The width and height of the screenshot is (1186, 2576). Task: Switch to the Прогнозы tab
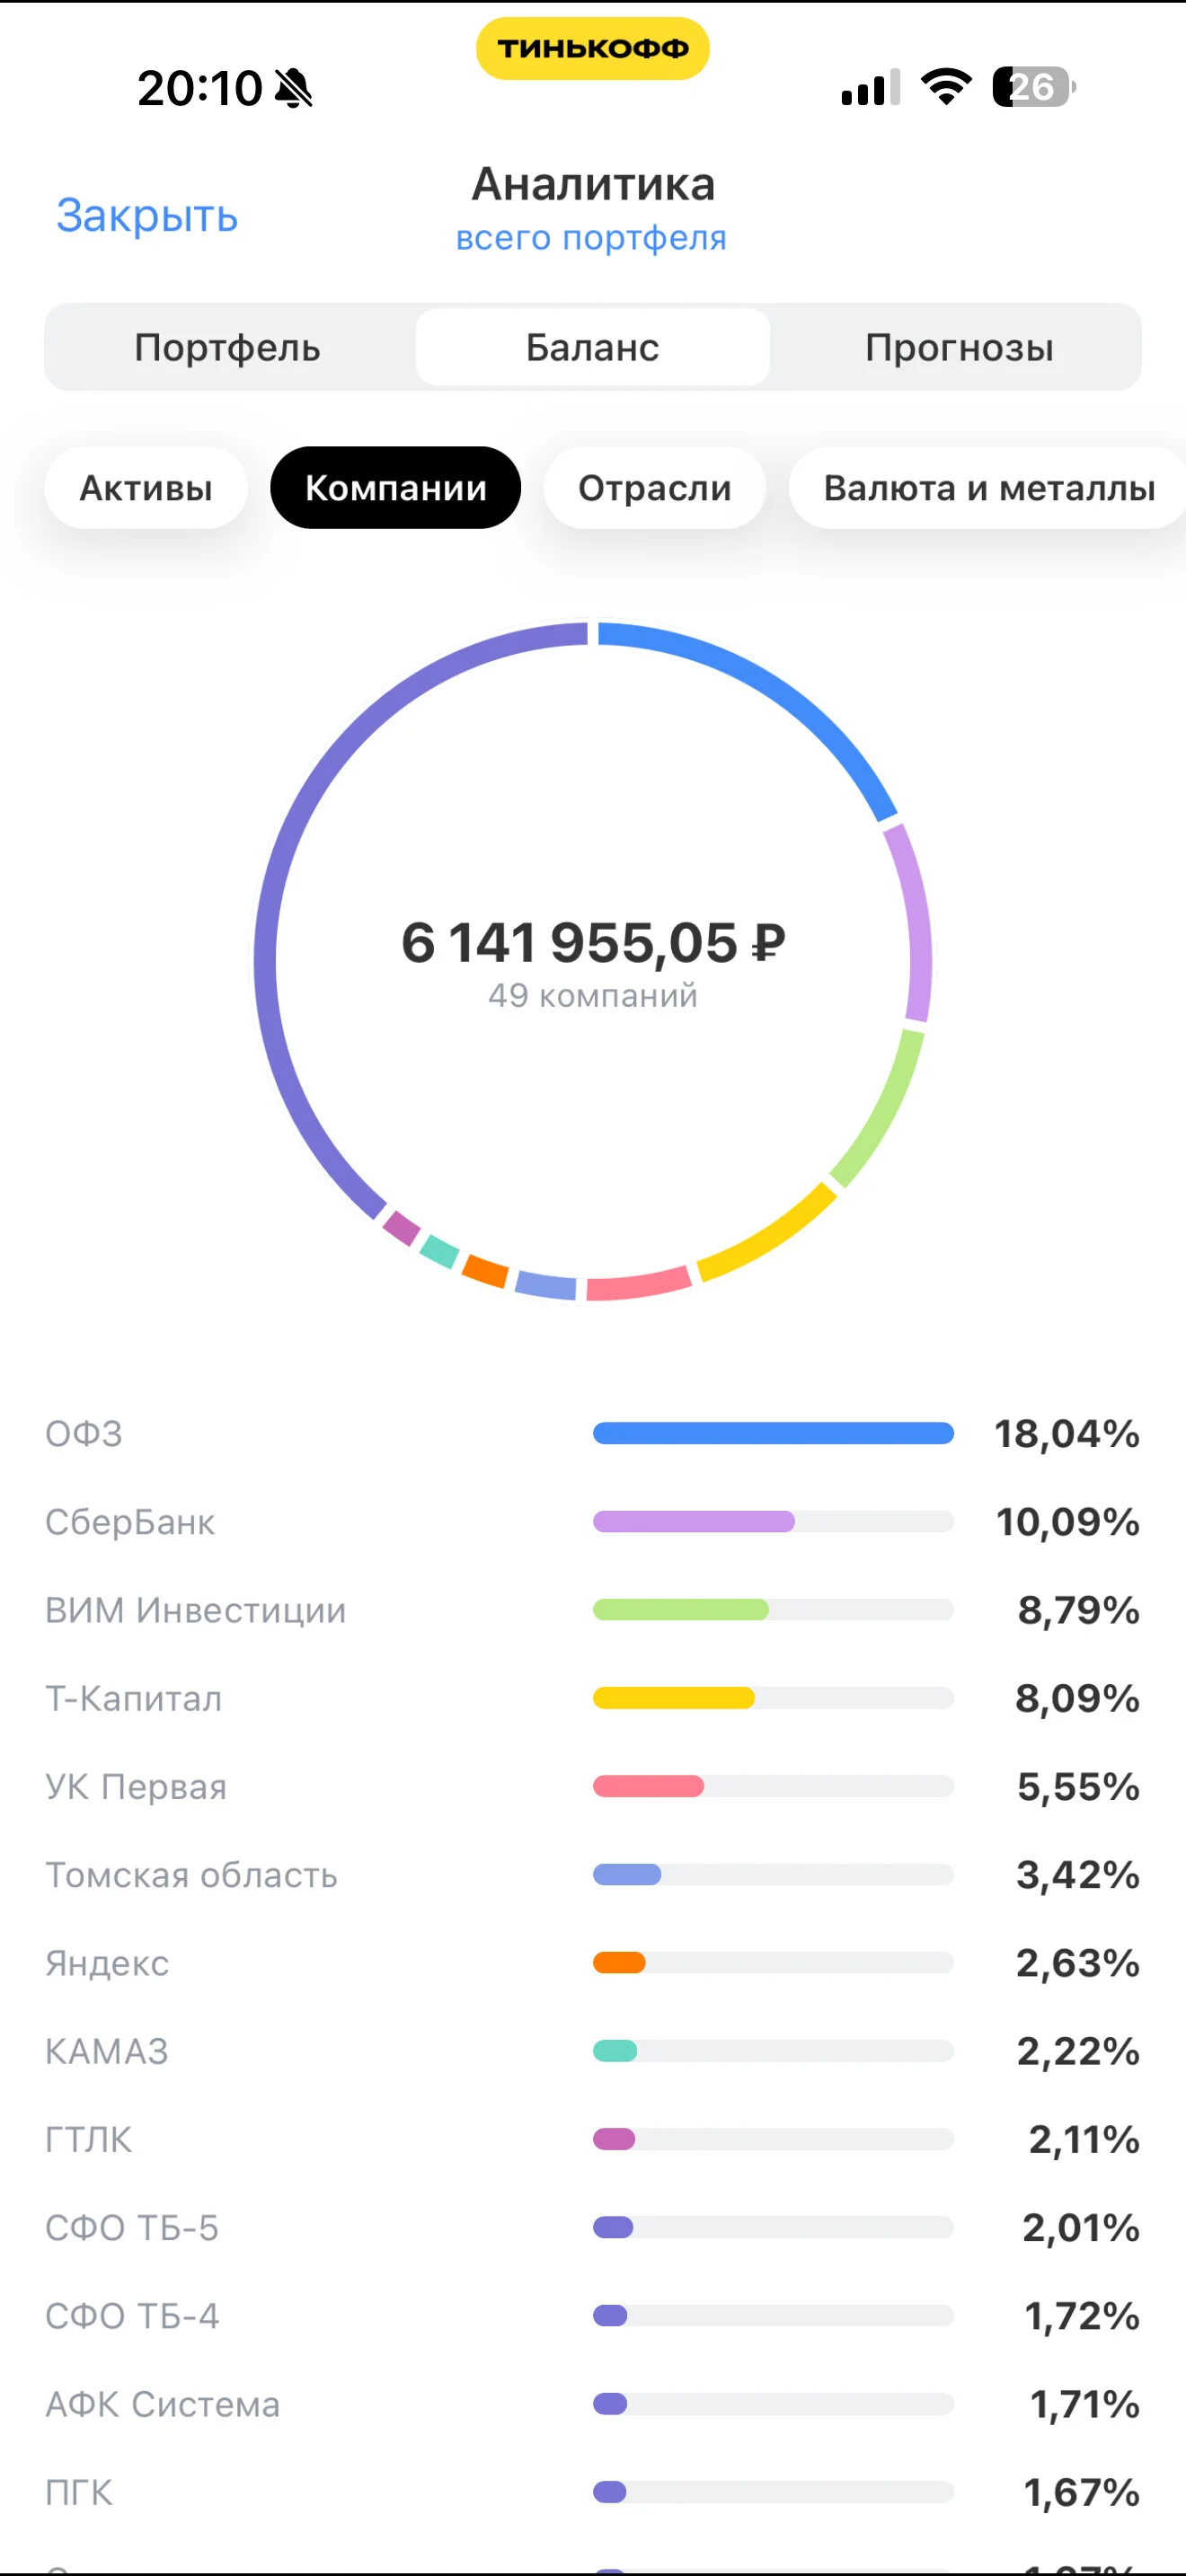pos(959,347)
